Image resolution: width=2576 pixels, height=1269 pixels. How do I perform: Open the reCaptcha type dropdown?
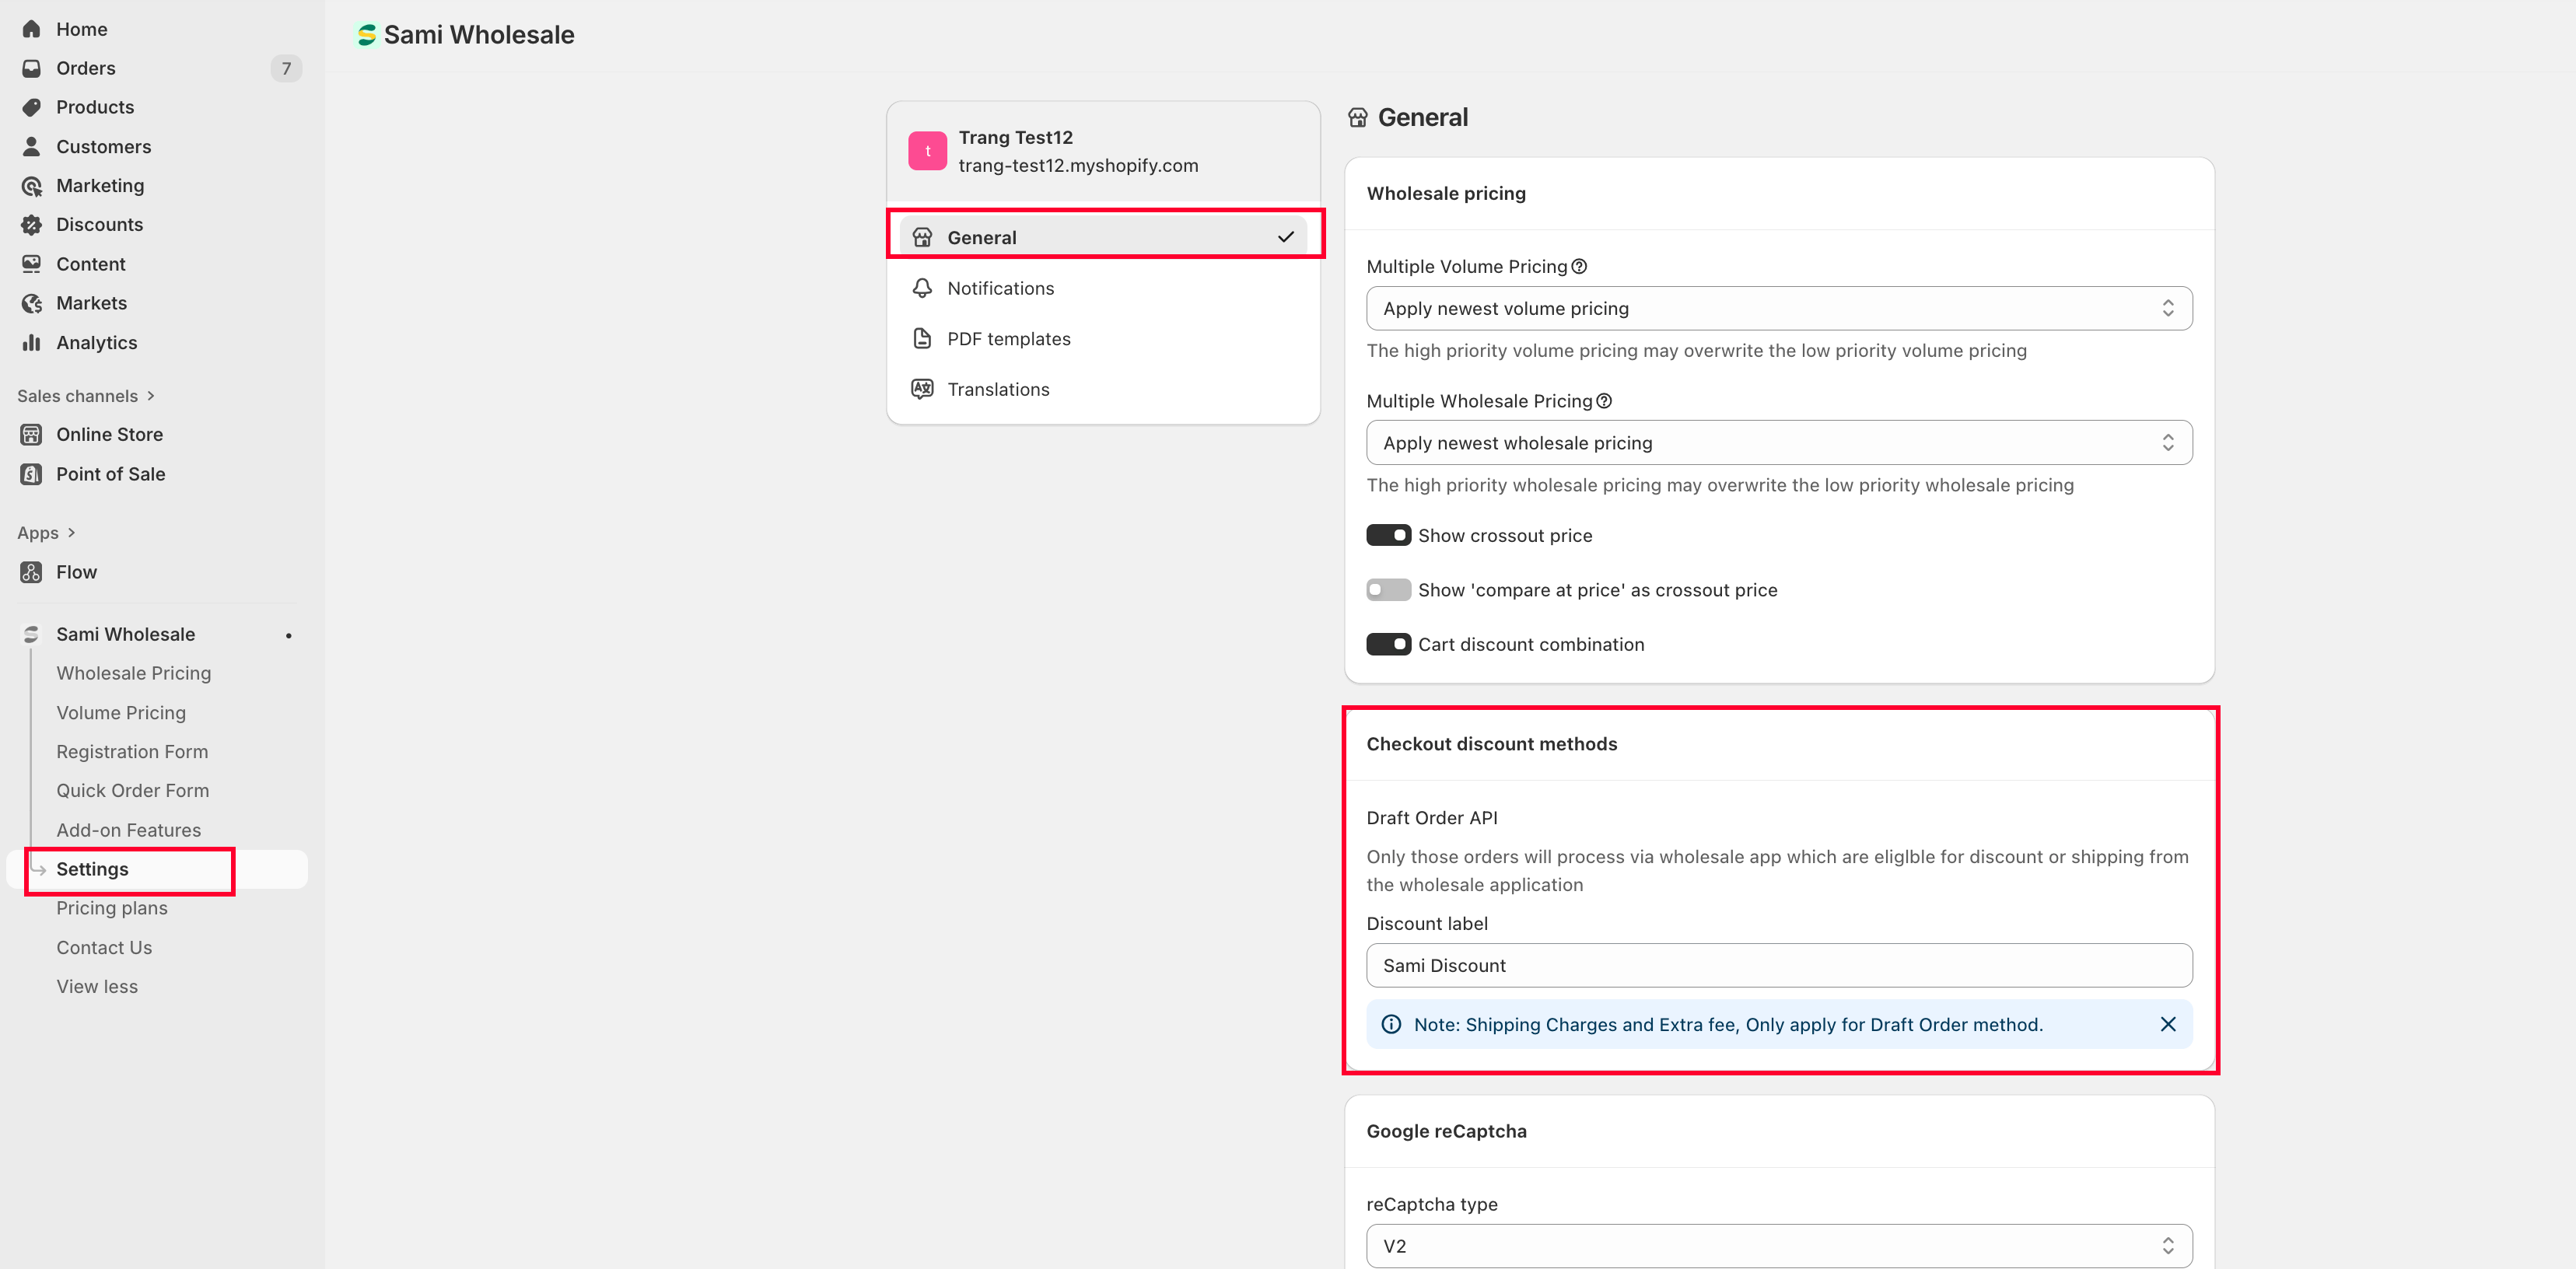coord(1778,1245)
